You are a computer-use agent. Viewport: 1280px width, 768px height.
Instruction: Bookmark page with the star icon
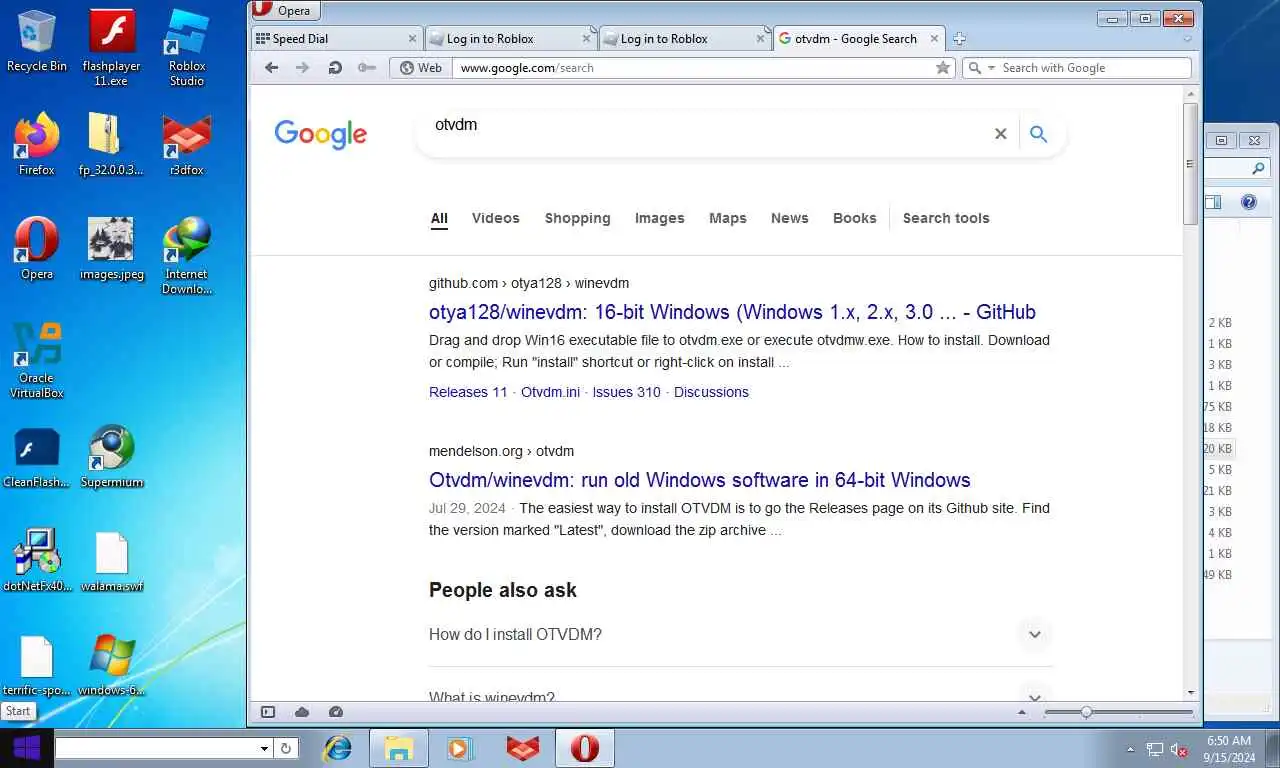coord(942,68)
